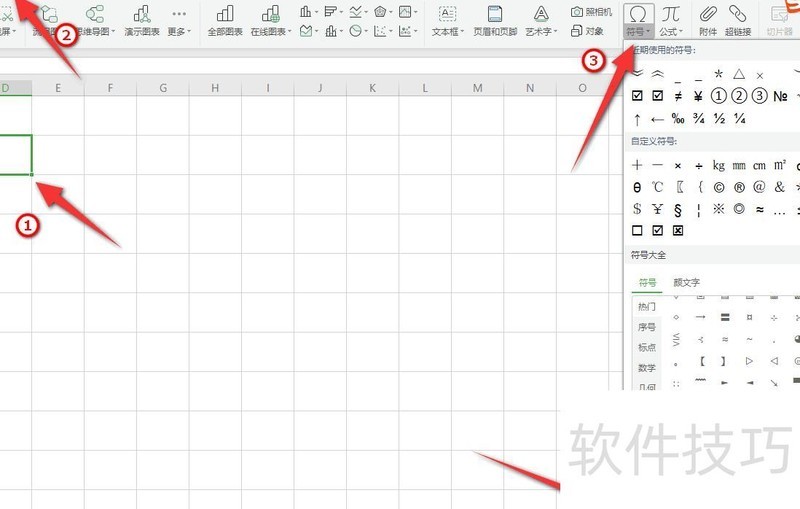Open the 文本框 text box dropdown
The height and width of the screenshot is (509, 800).
point(447,20)
